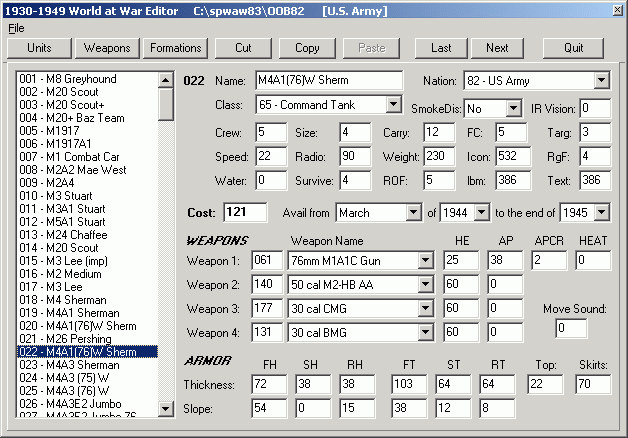The image size is (628, 438).
Task: Click the Skirts armor field
Action: pyautogui.click(x=593, y=385)
